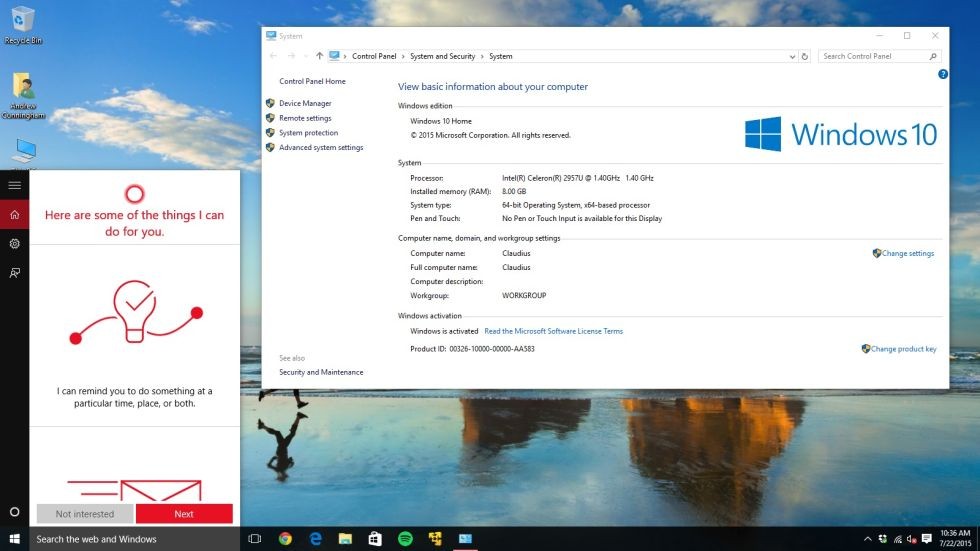The height and width of the screenshot is (551, 980).
Task: Open Cortana hamburger menu
Action: [14, 185]
